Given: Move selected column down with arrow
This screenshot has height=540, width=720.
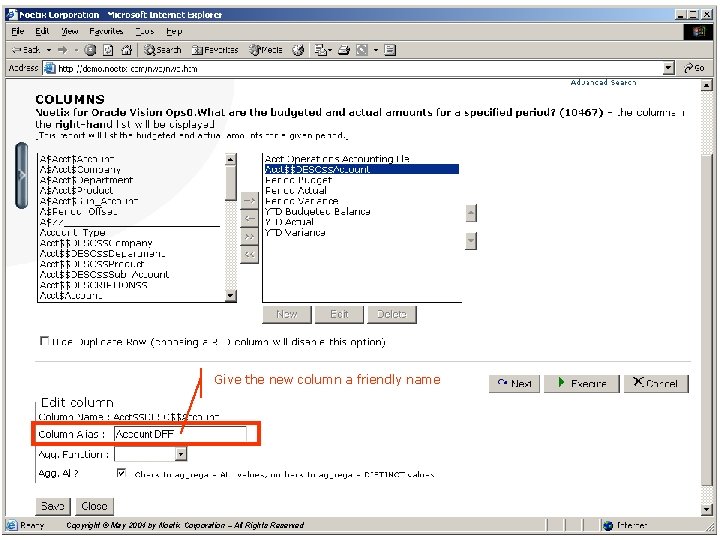Looking at the screenshot, I should (471, 241).
